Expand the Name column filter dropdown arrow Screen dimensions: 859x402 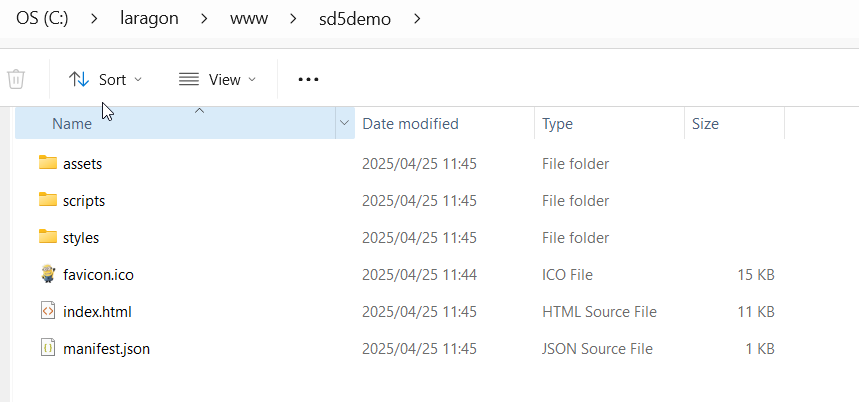(345, 123)
